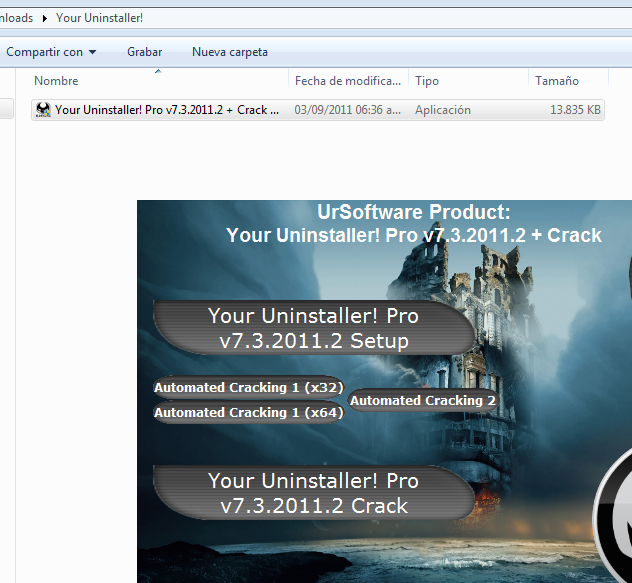Click the 03/09/2011 06:36 date cell
This screenshot has height=583, width=632.
point(347,110)
